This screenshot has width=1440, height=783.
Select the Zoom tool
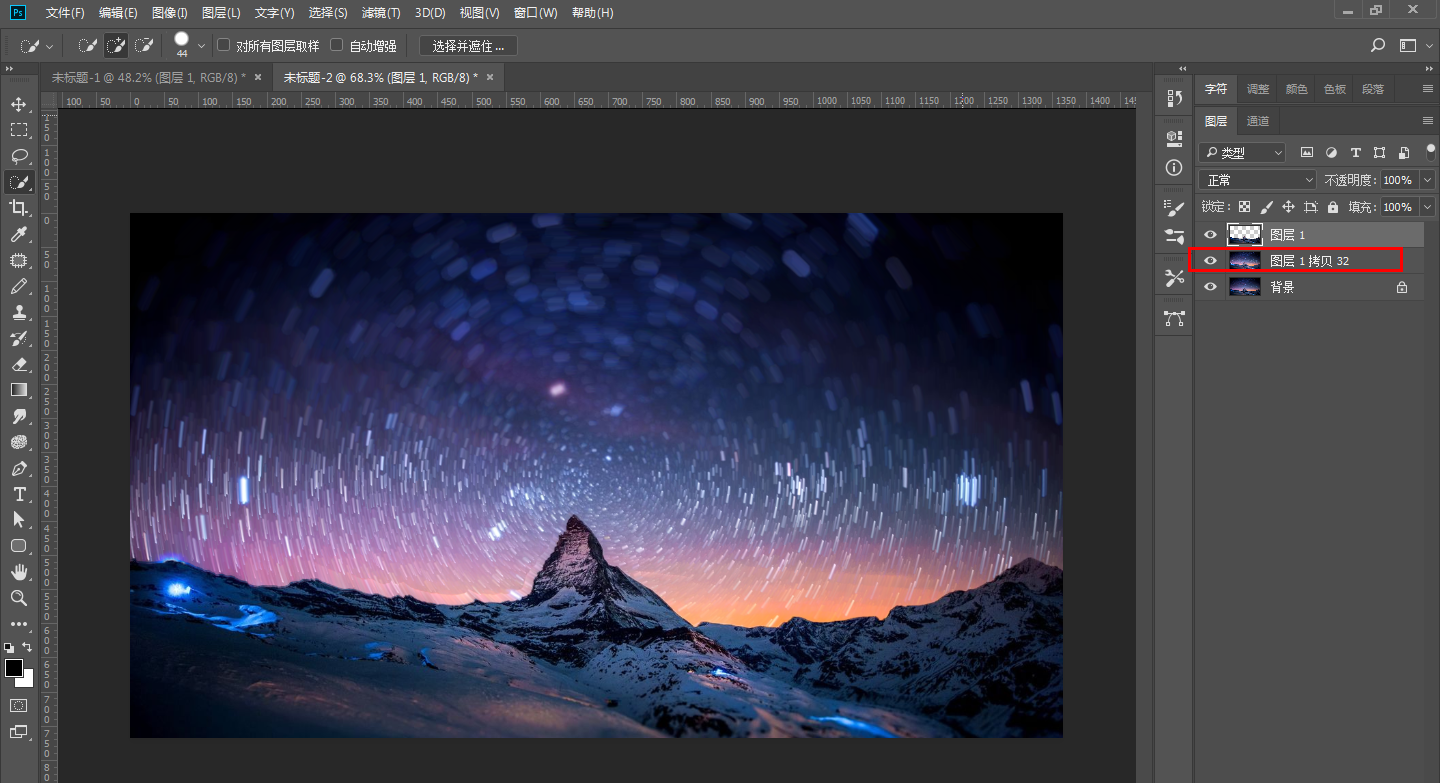(x=18, y=598)
